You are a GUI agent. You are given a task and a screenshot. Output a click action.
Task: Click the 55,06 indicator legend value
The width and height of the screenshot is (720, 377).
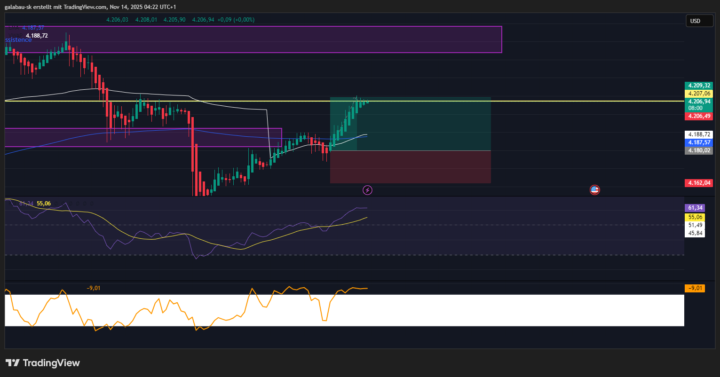click(44, 203)
